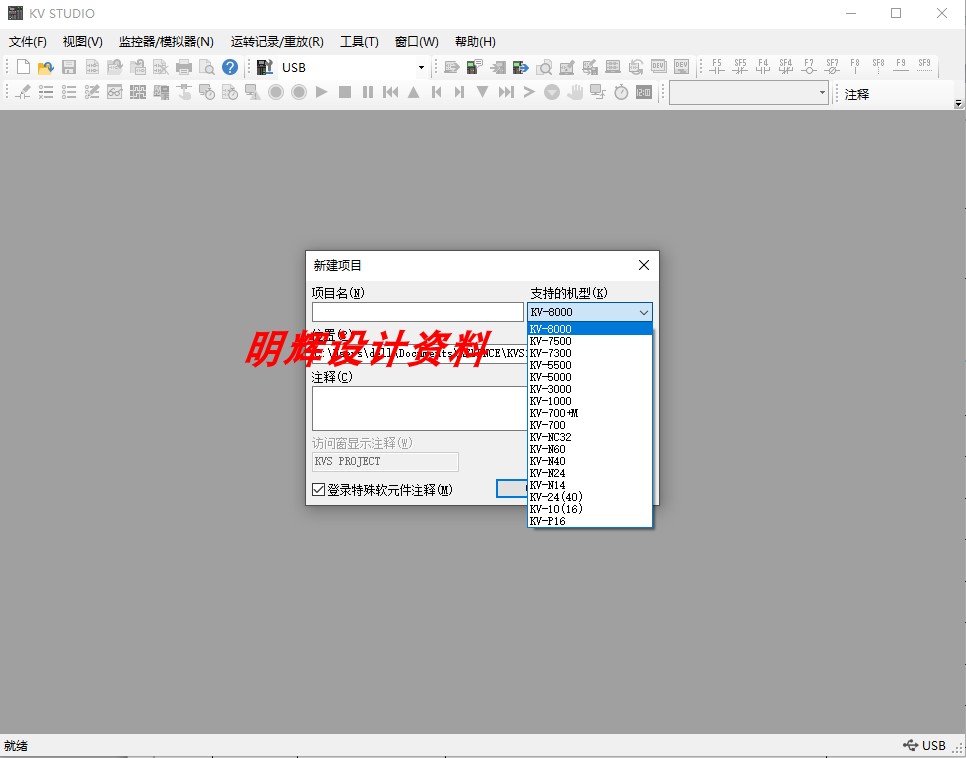The image size is (966, 758).
Task: Create a new project using the New icon
Action: pos(23,67)
